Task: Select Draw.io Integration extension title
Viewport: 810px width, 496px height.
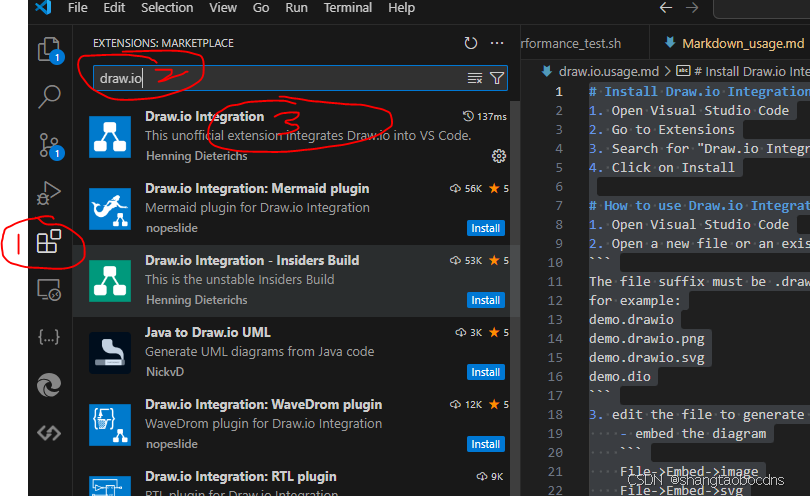Action: [205, 116]
